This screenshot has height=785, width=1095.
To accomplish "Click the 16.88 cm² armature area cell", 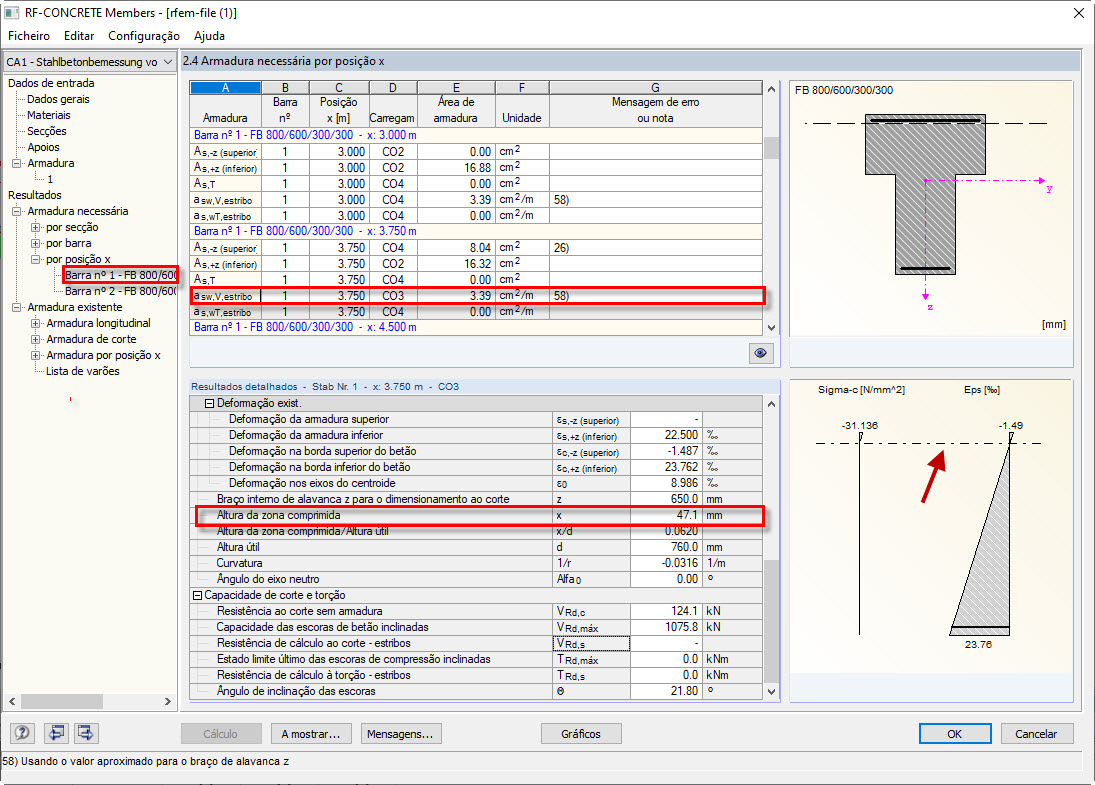I will coord(457,168).
